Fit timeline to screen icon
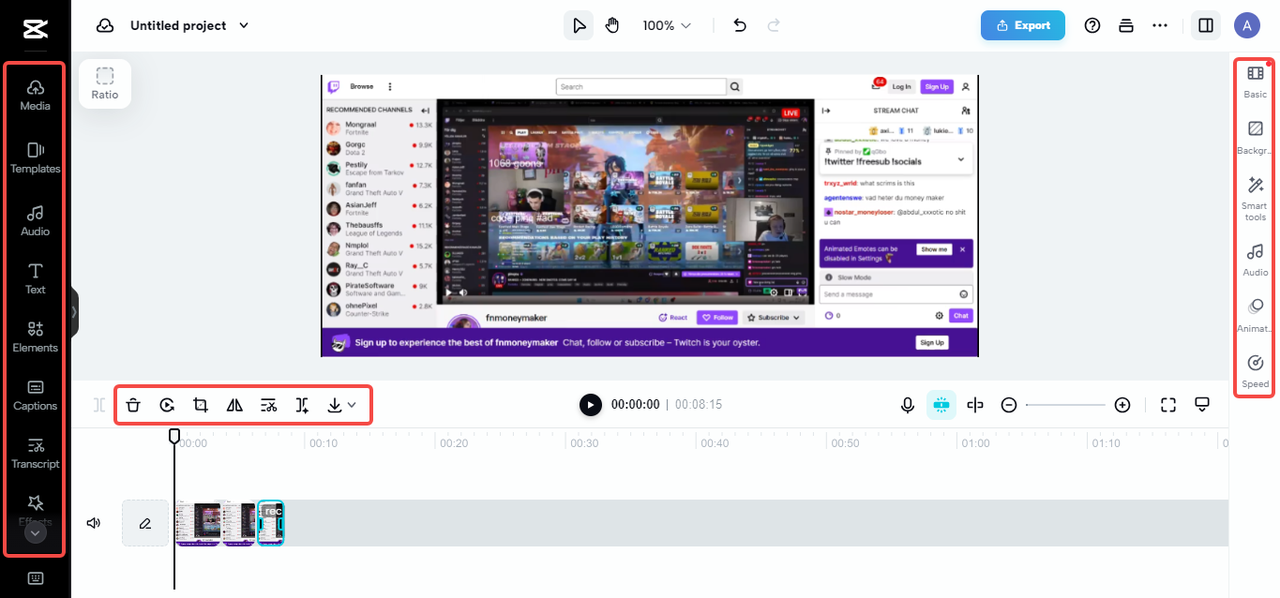The image size is (1280, 598). tap(1168, 405)
